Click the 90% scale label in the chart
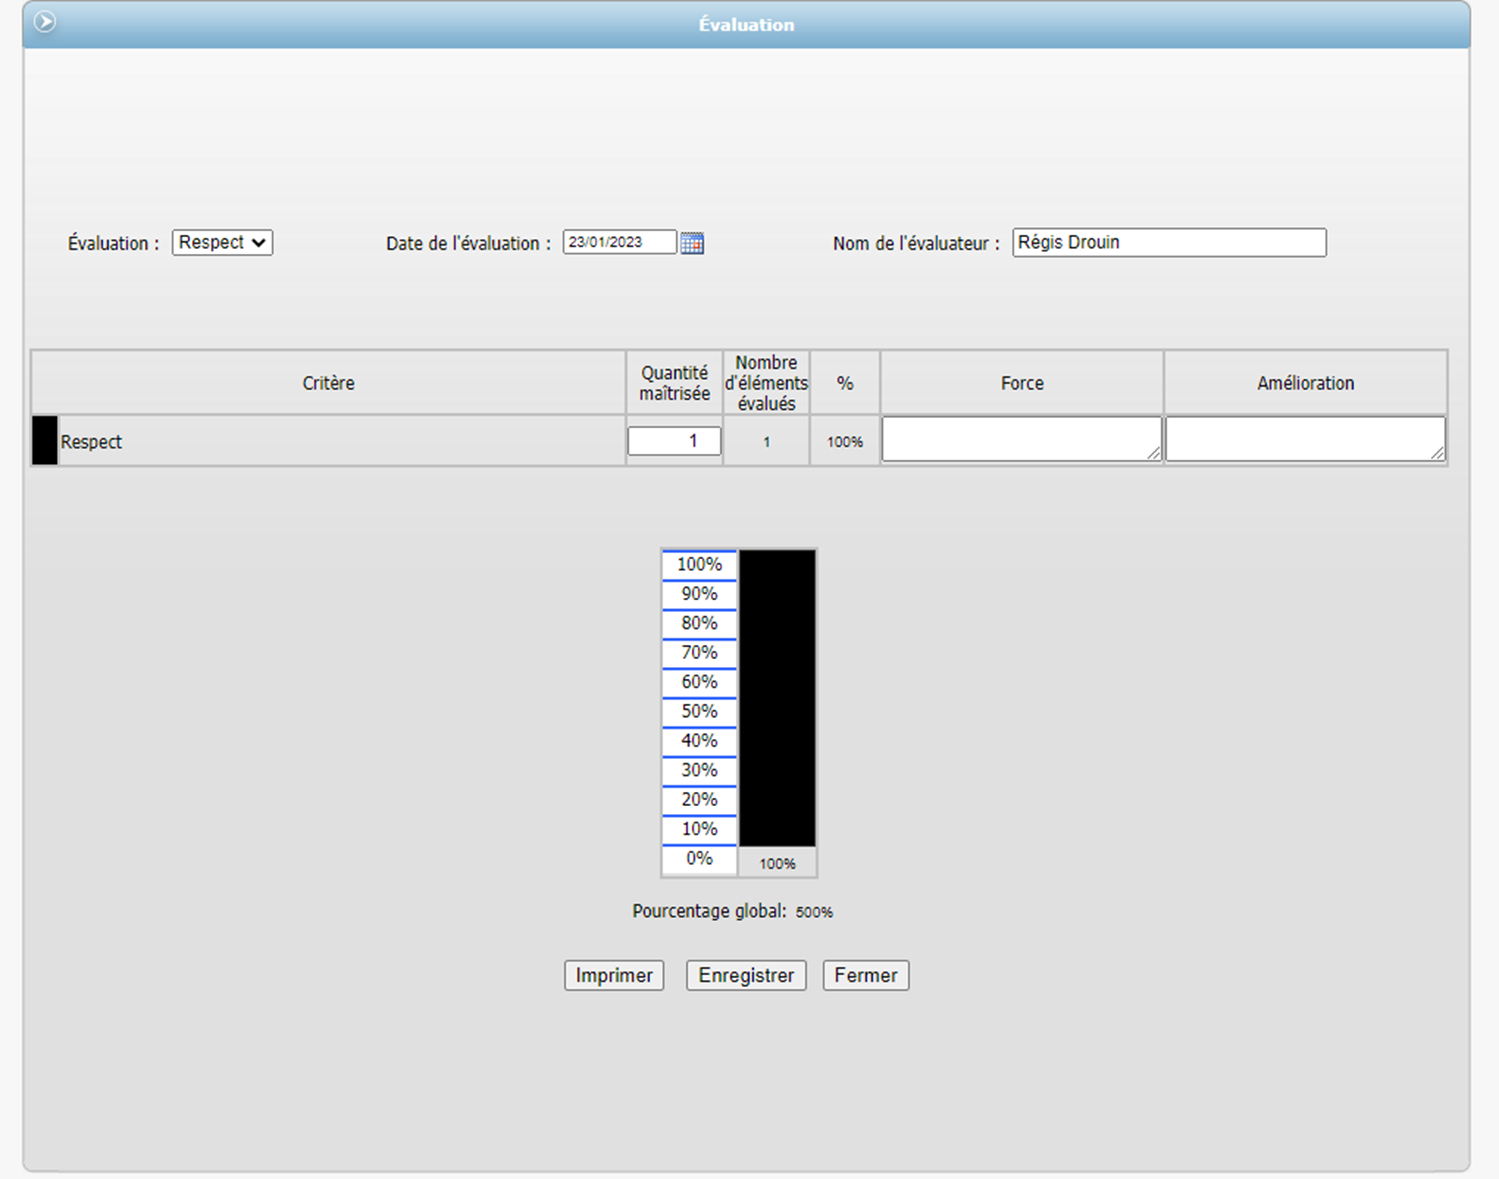This screenshot has height=1179, width=1499. click(x=699, y=594)
